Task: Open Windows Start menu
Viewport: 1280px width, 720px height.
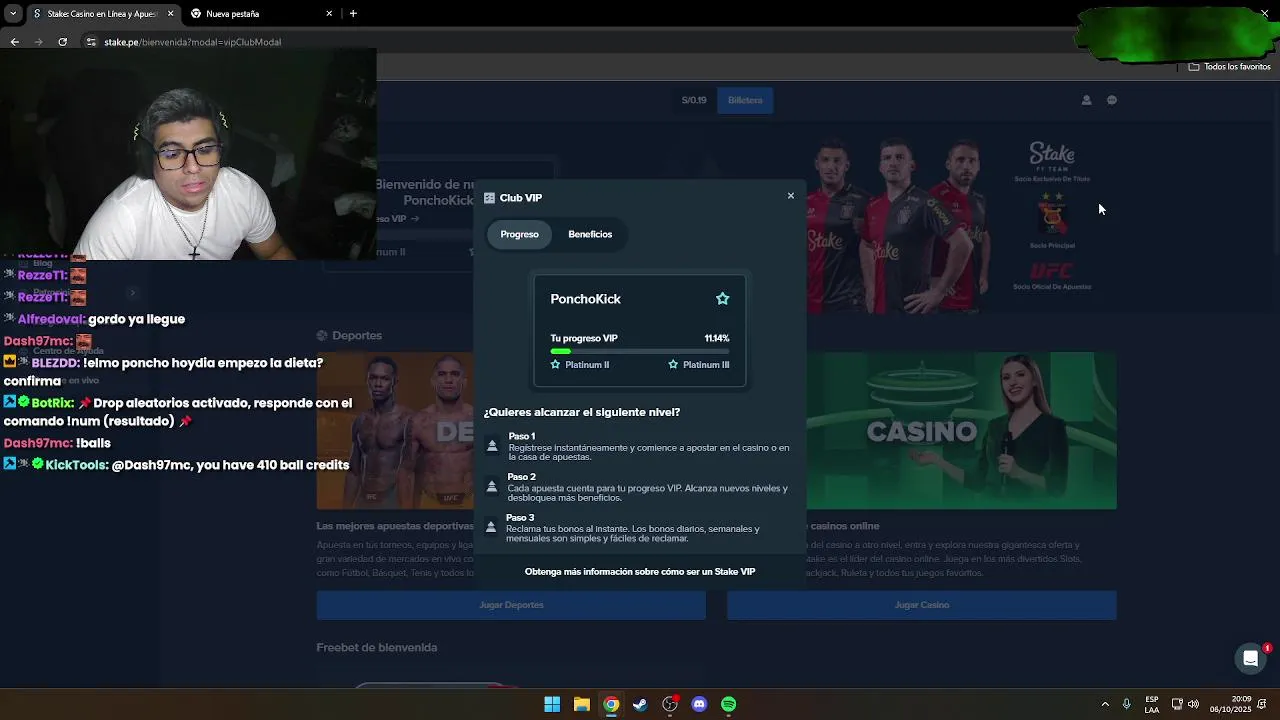Action: [x=552, y=704]
